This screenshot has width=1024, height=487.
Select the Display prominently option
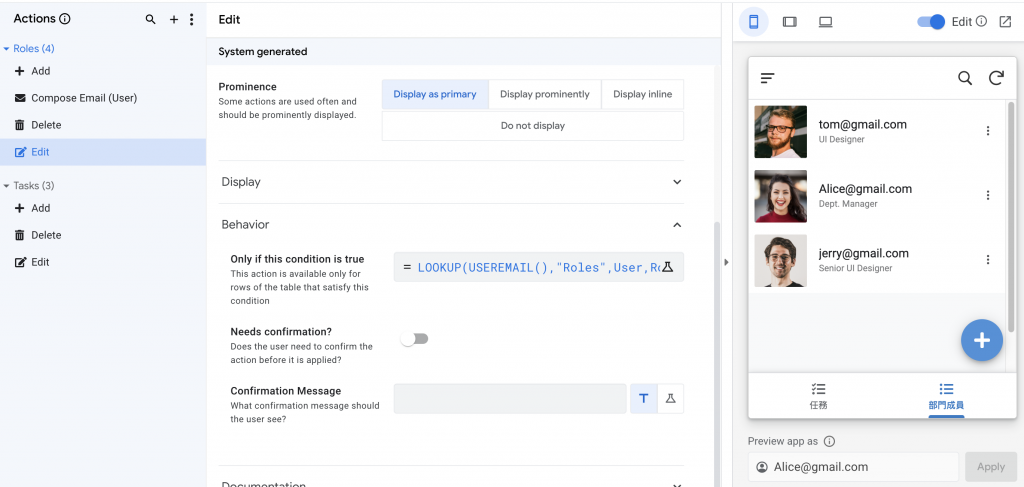[545, 94]
